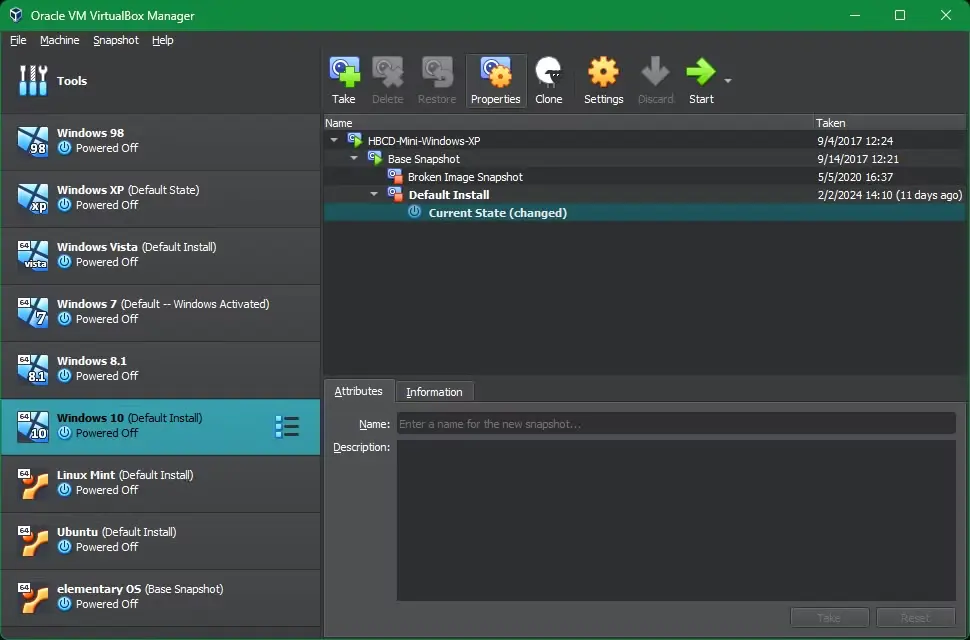
Task: Open machine Settings gear icon
Action: tap(603, 72)
